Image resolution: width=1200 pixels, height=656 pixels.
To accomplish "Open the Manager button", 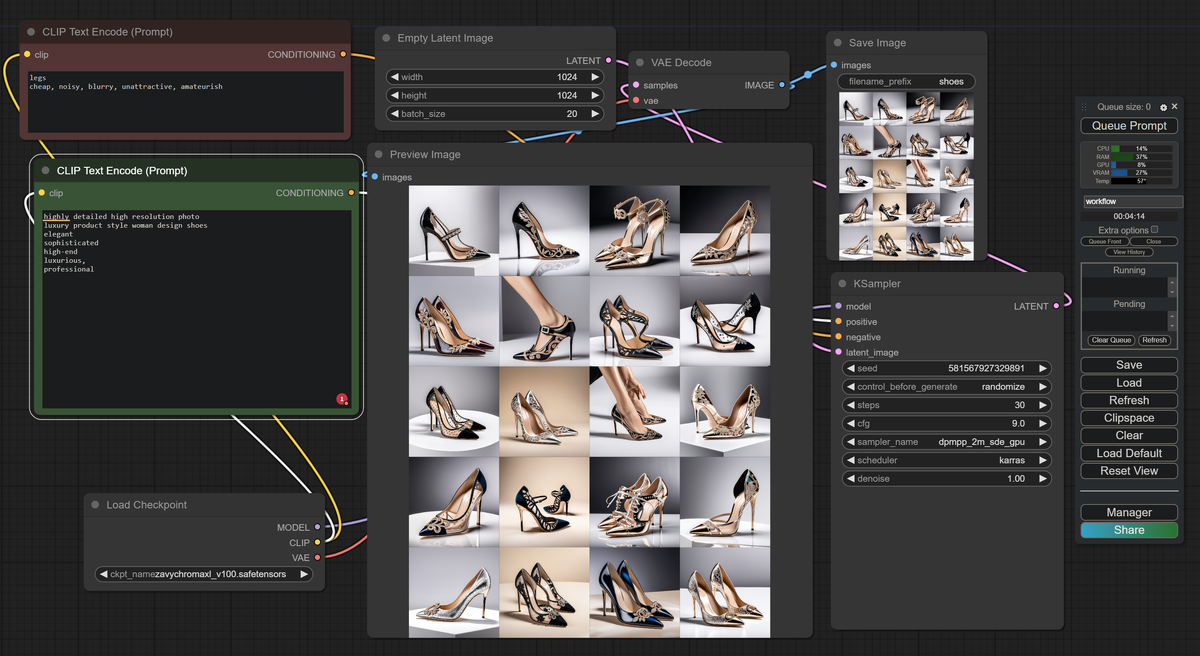I will 1129,512.
